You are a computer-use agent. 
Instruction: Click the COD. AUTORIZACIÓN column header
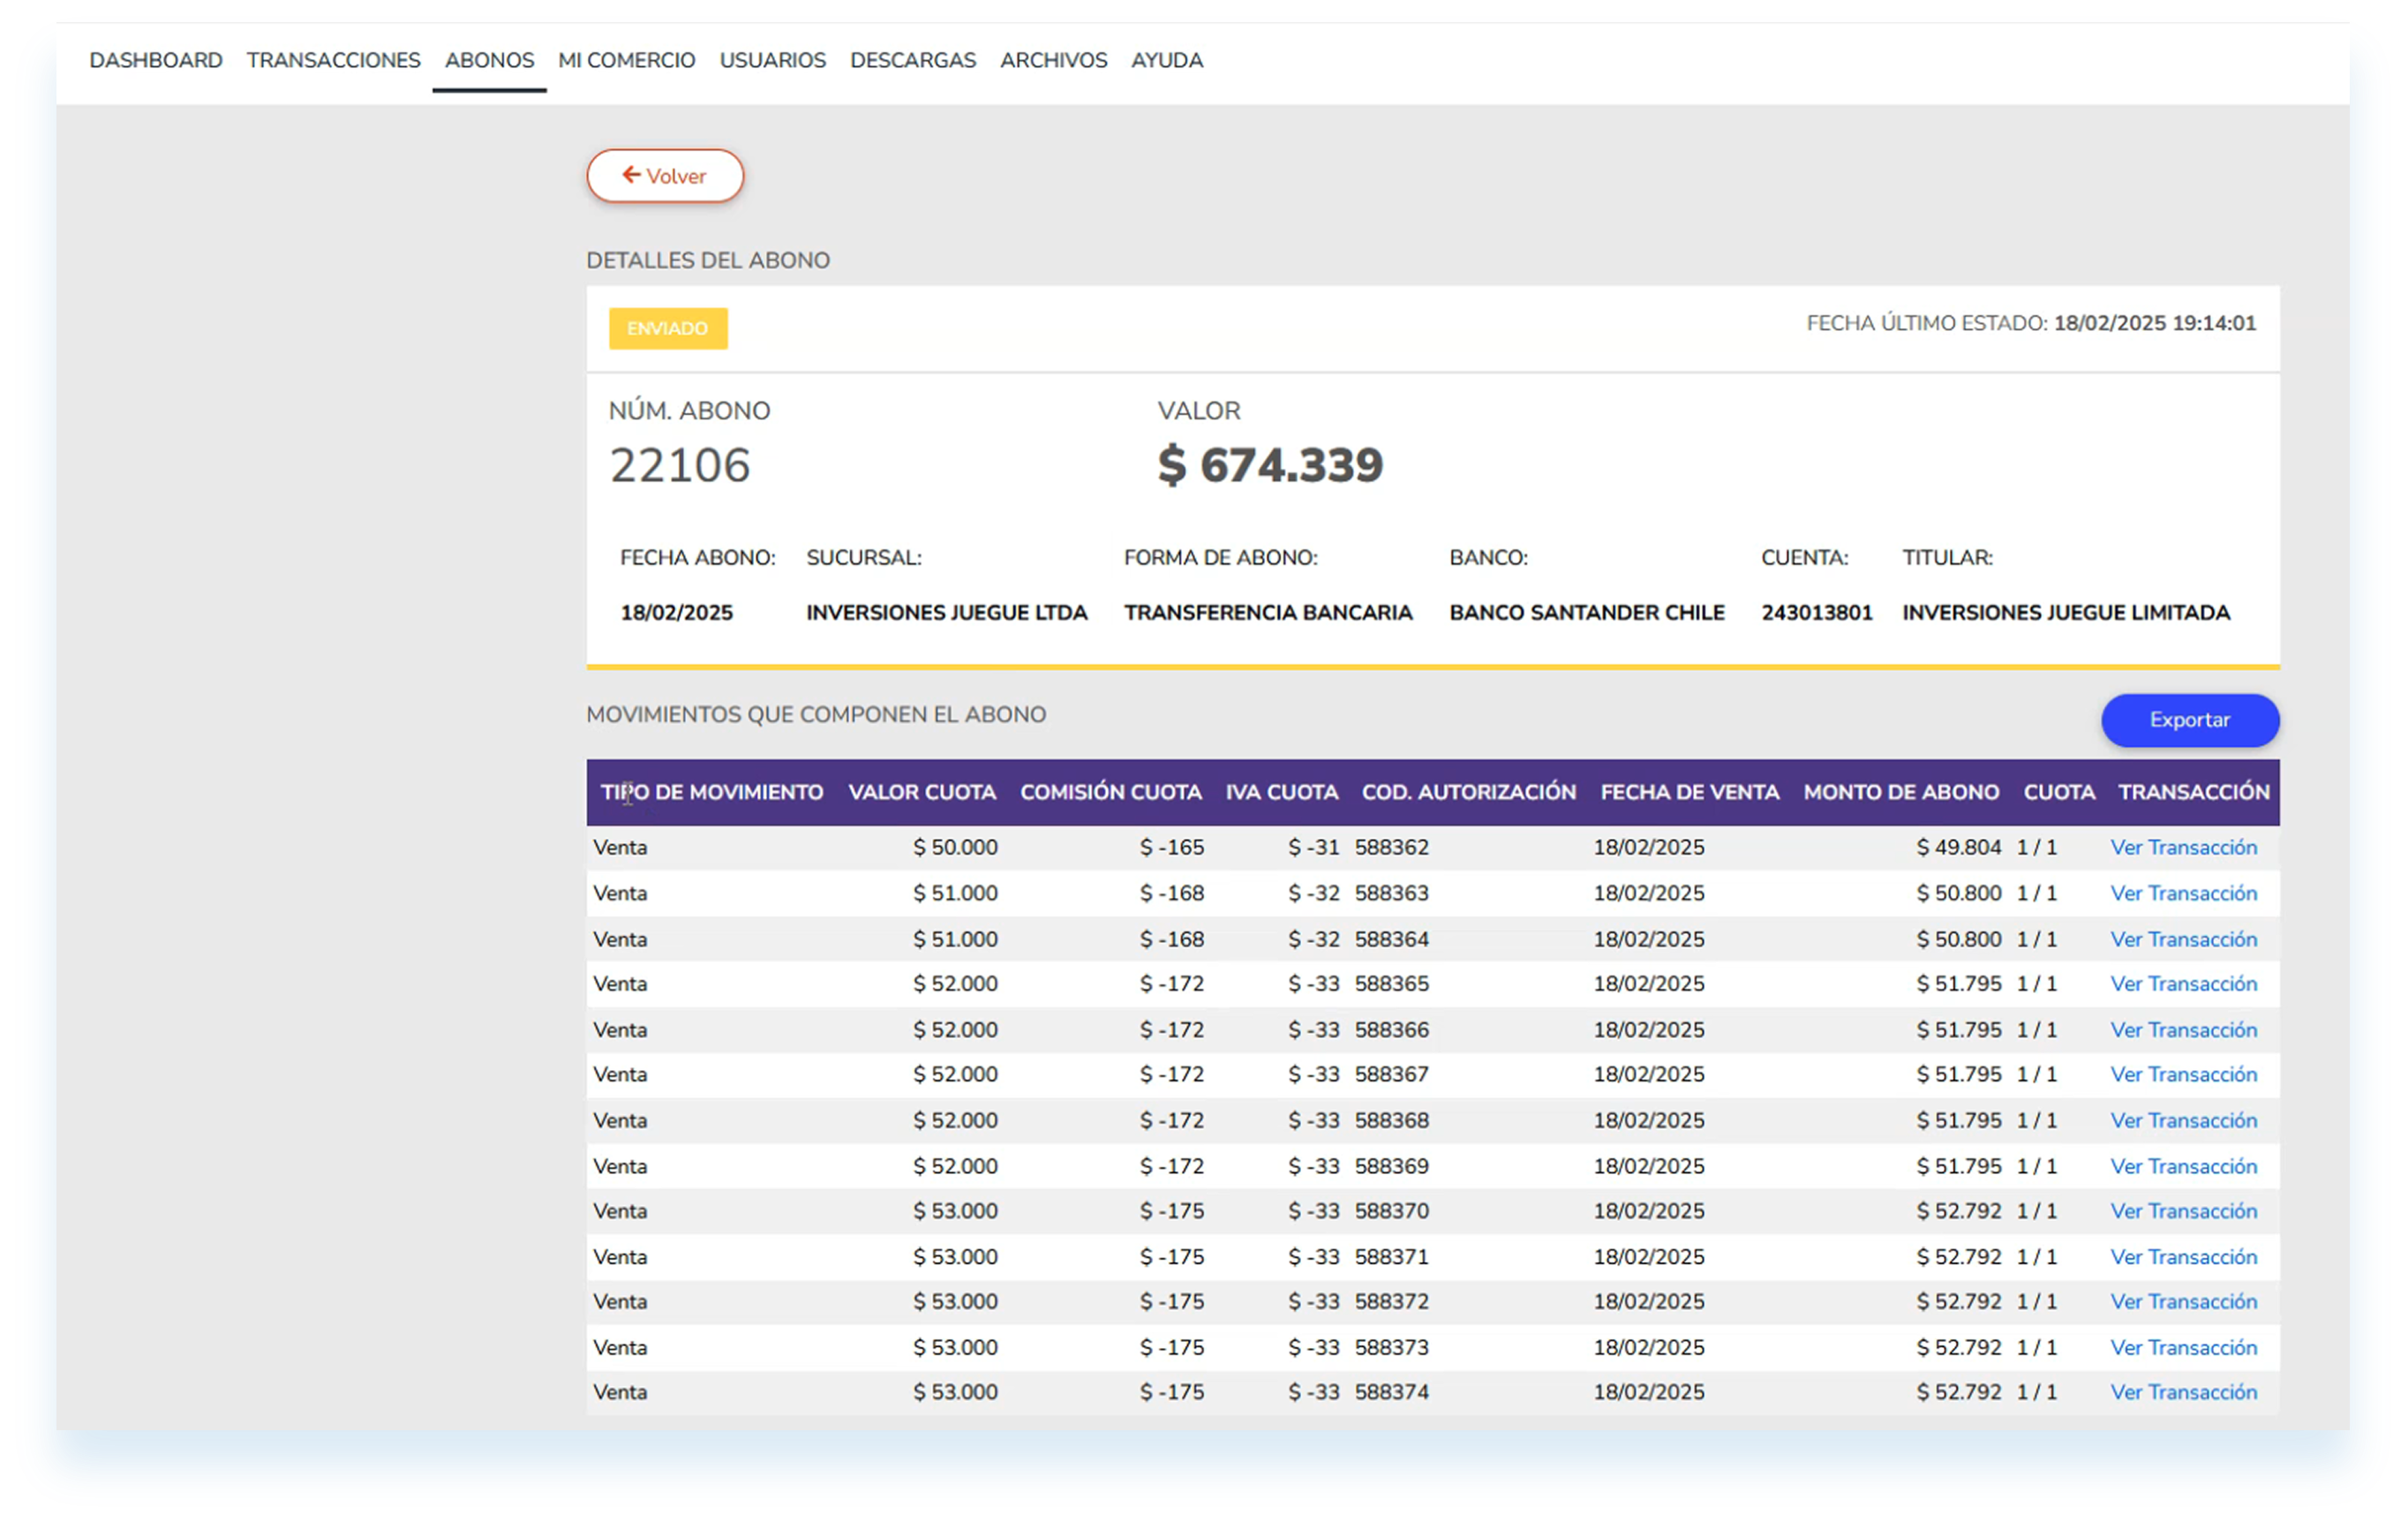(1469, 793)
